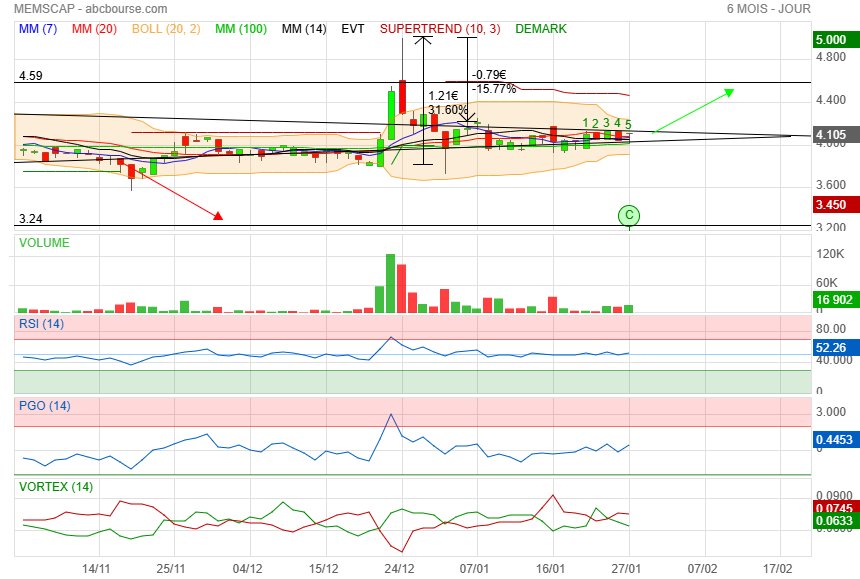Click the 16 902 volume value tag
Image resolution: width=860 pixels, height=579 pixels.
(x=834, y=299)
